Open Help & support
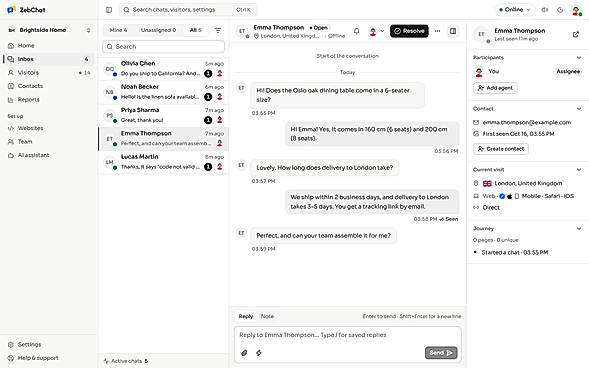Screen dimensions: 589x368 click(49, 358)
